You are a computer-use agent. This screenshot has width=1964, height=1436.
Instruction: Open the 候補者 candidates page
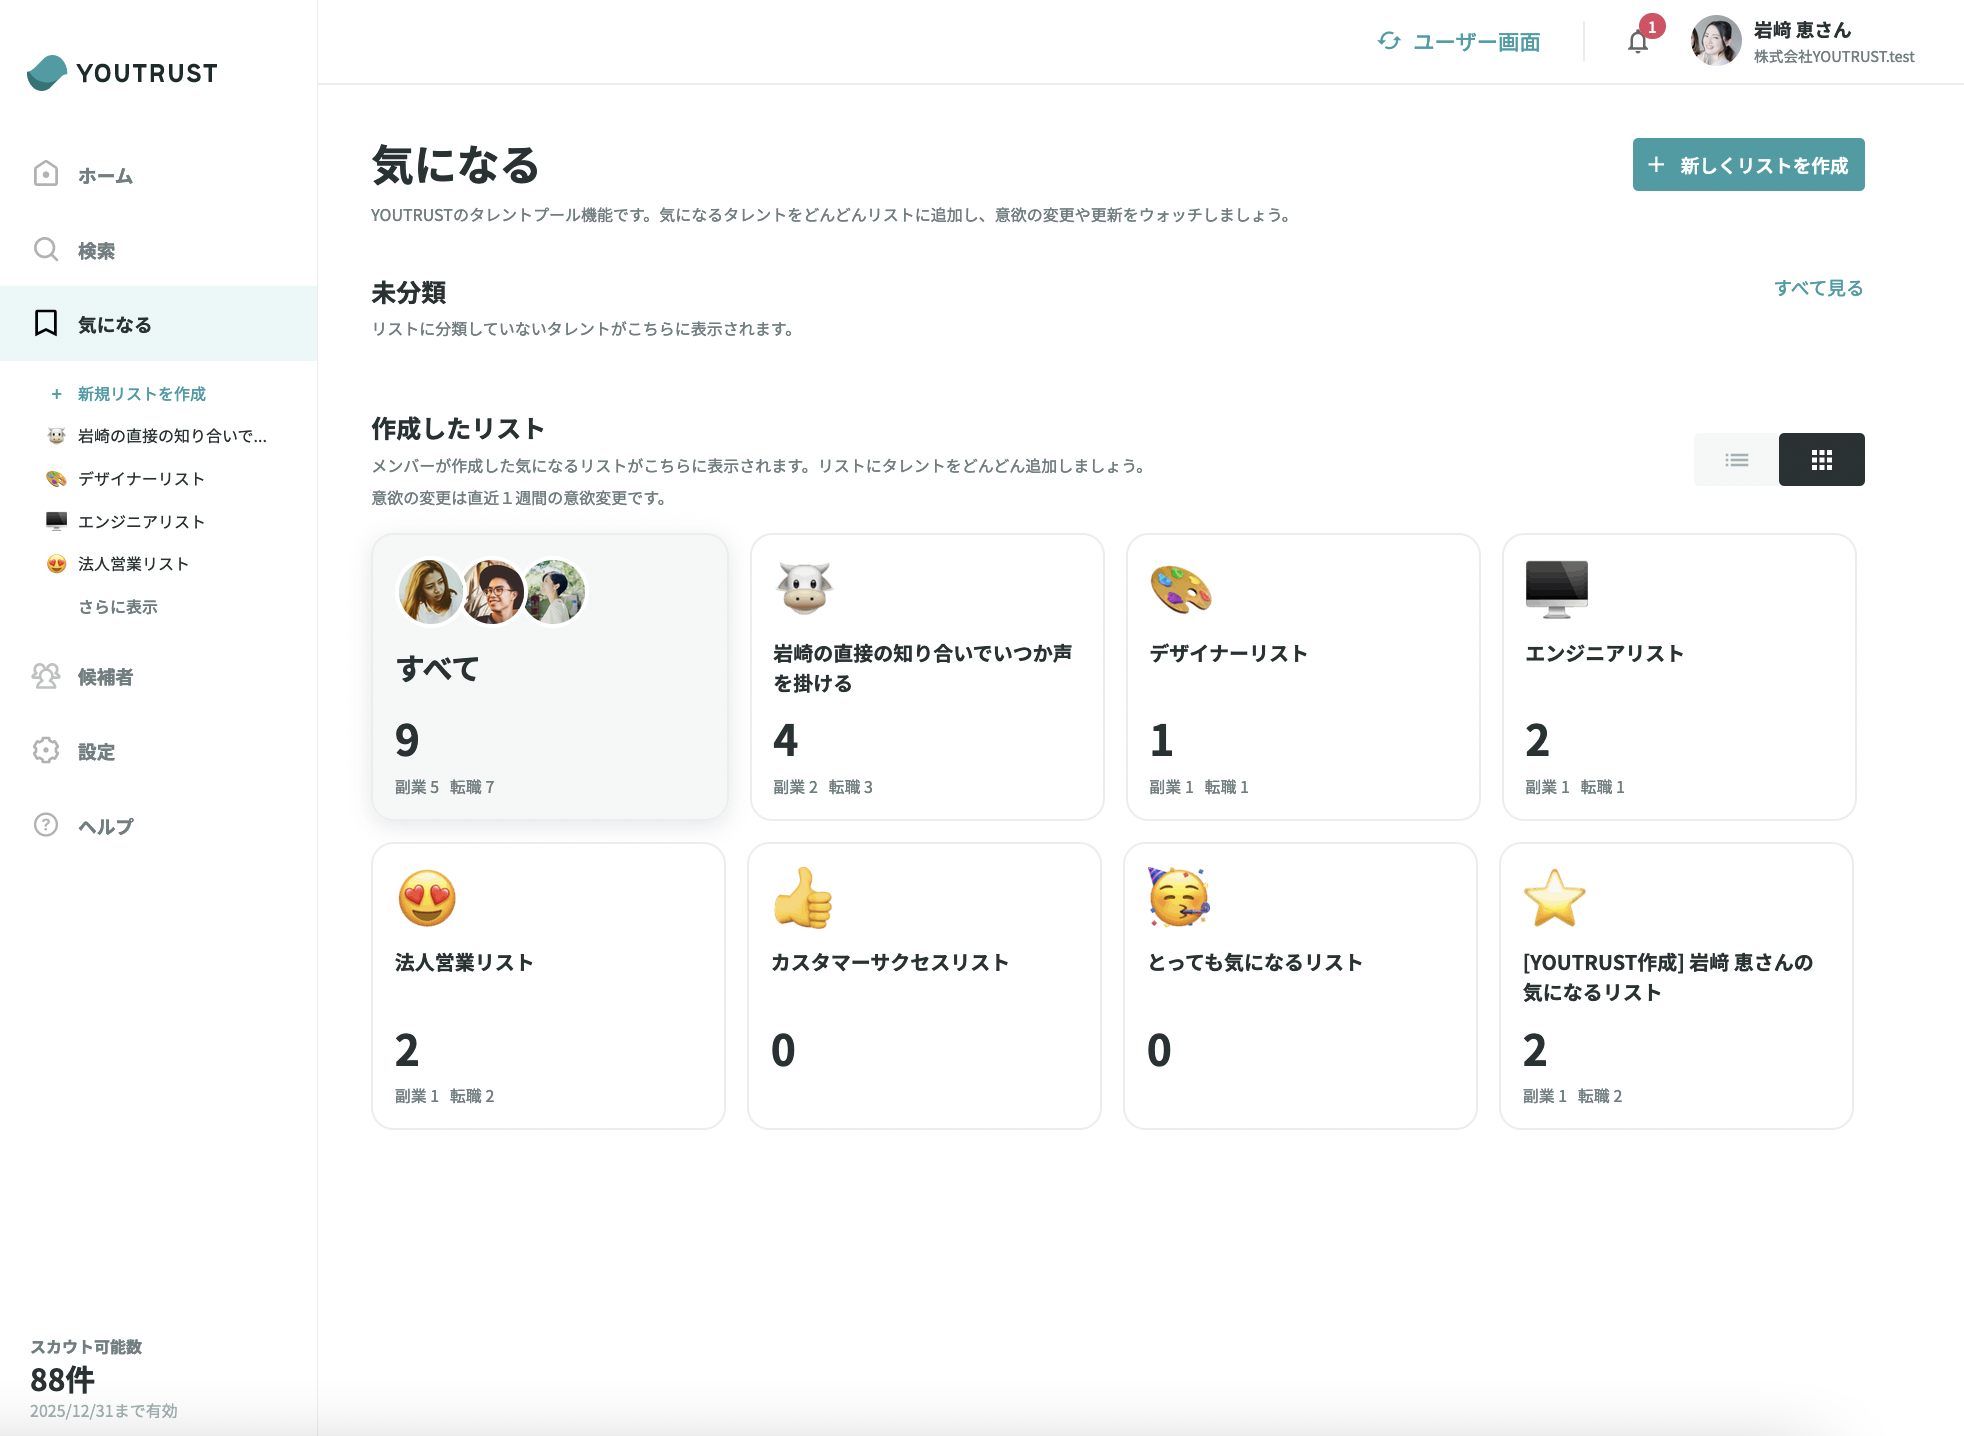pos(105,677)
